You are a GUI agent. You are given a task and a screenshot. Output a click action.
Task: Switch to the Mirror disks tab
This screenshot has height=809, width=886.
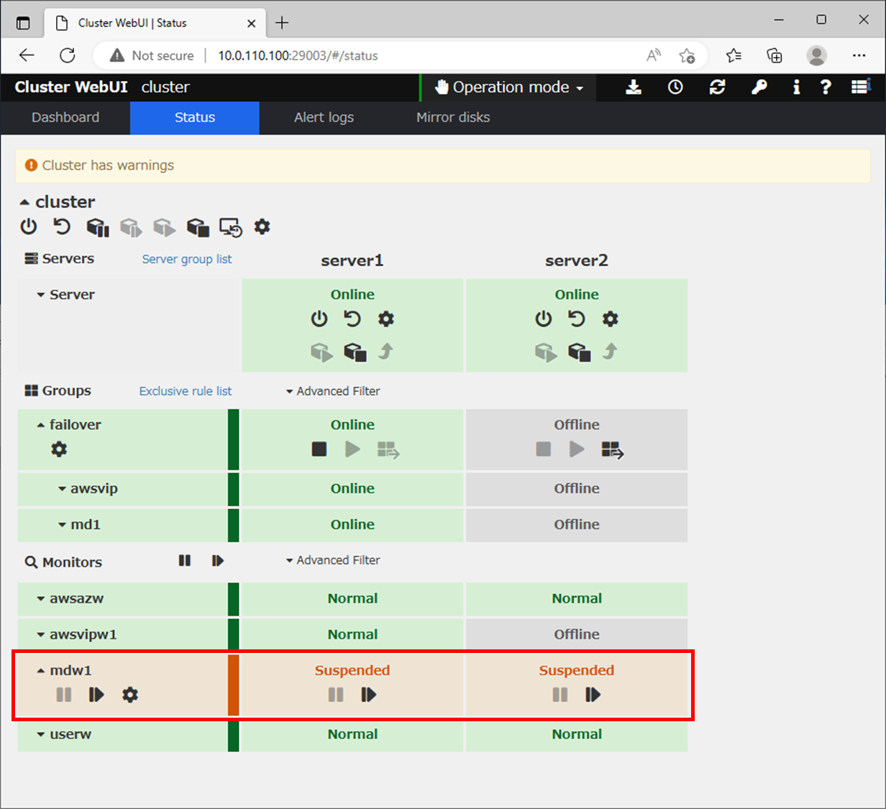point(452,117)
